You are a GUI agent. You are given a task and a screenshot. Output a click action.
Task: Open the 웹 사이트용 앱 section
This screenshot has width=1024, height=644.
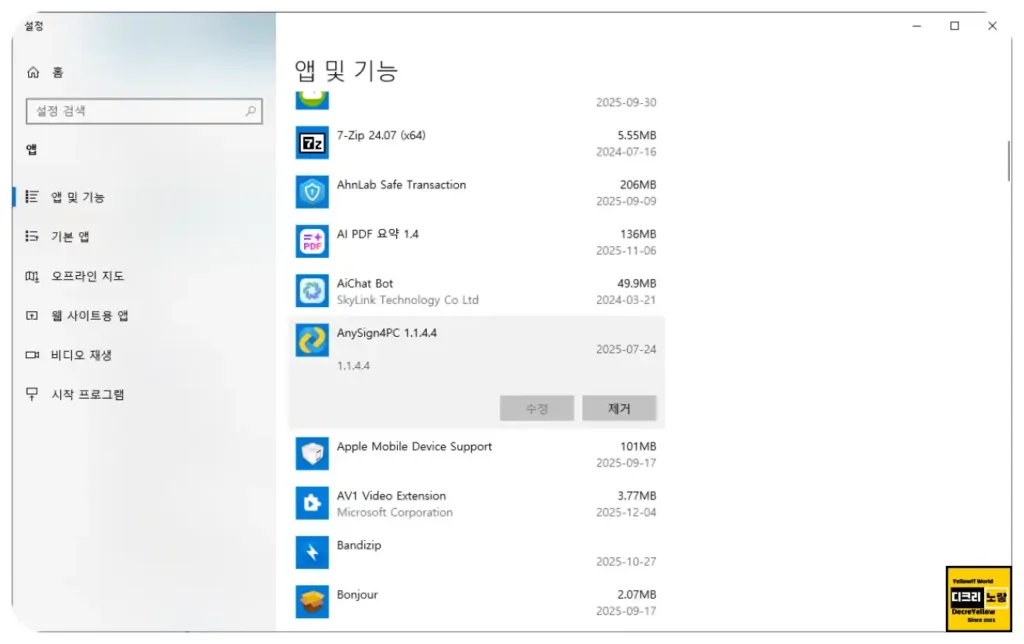click(x=144, y=315)
